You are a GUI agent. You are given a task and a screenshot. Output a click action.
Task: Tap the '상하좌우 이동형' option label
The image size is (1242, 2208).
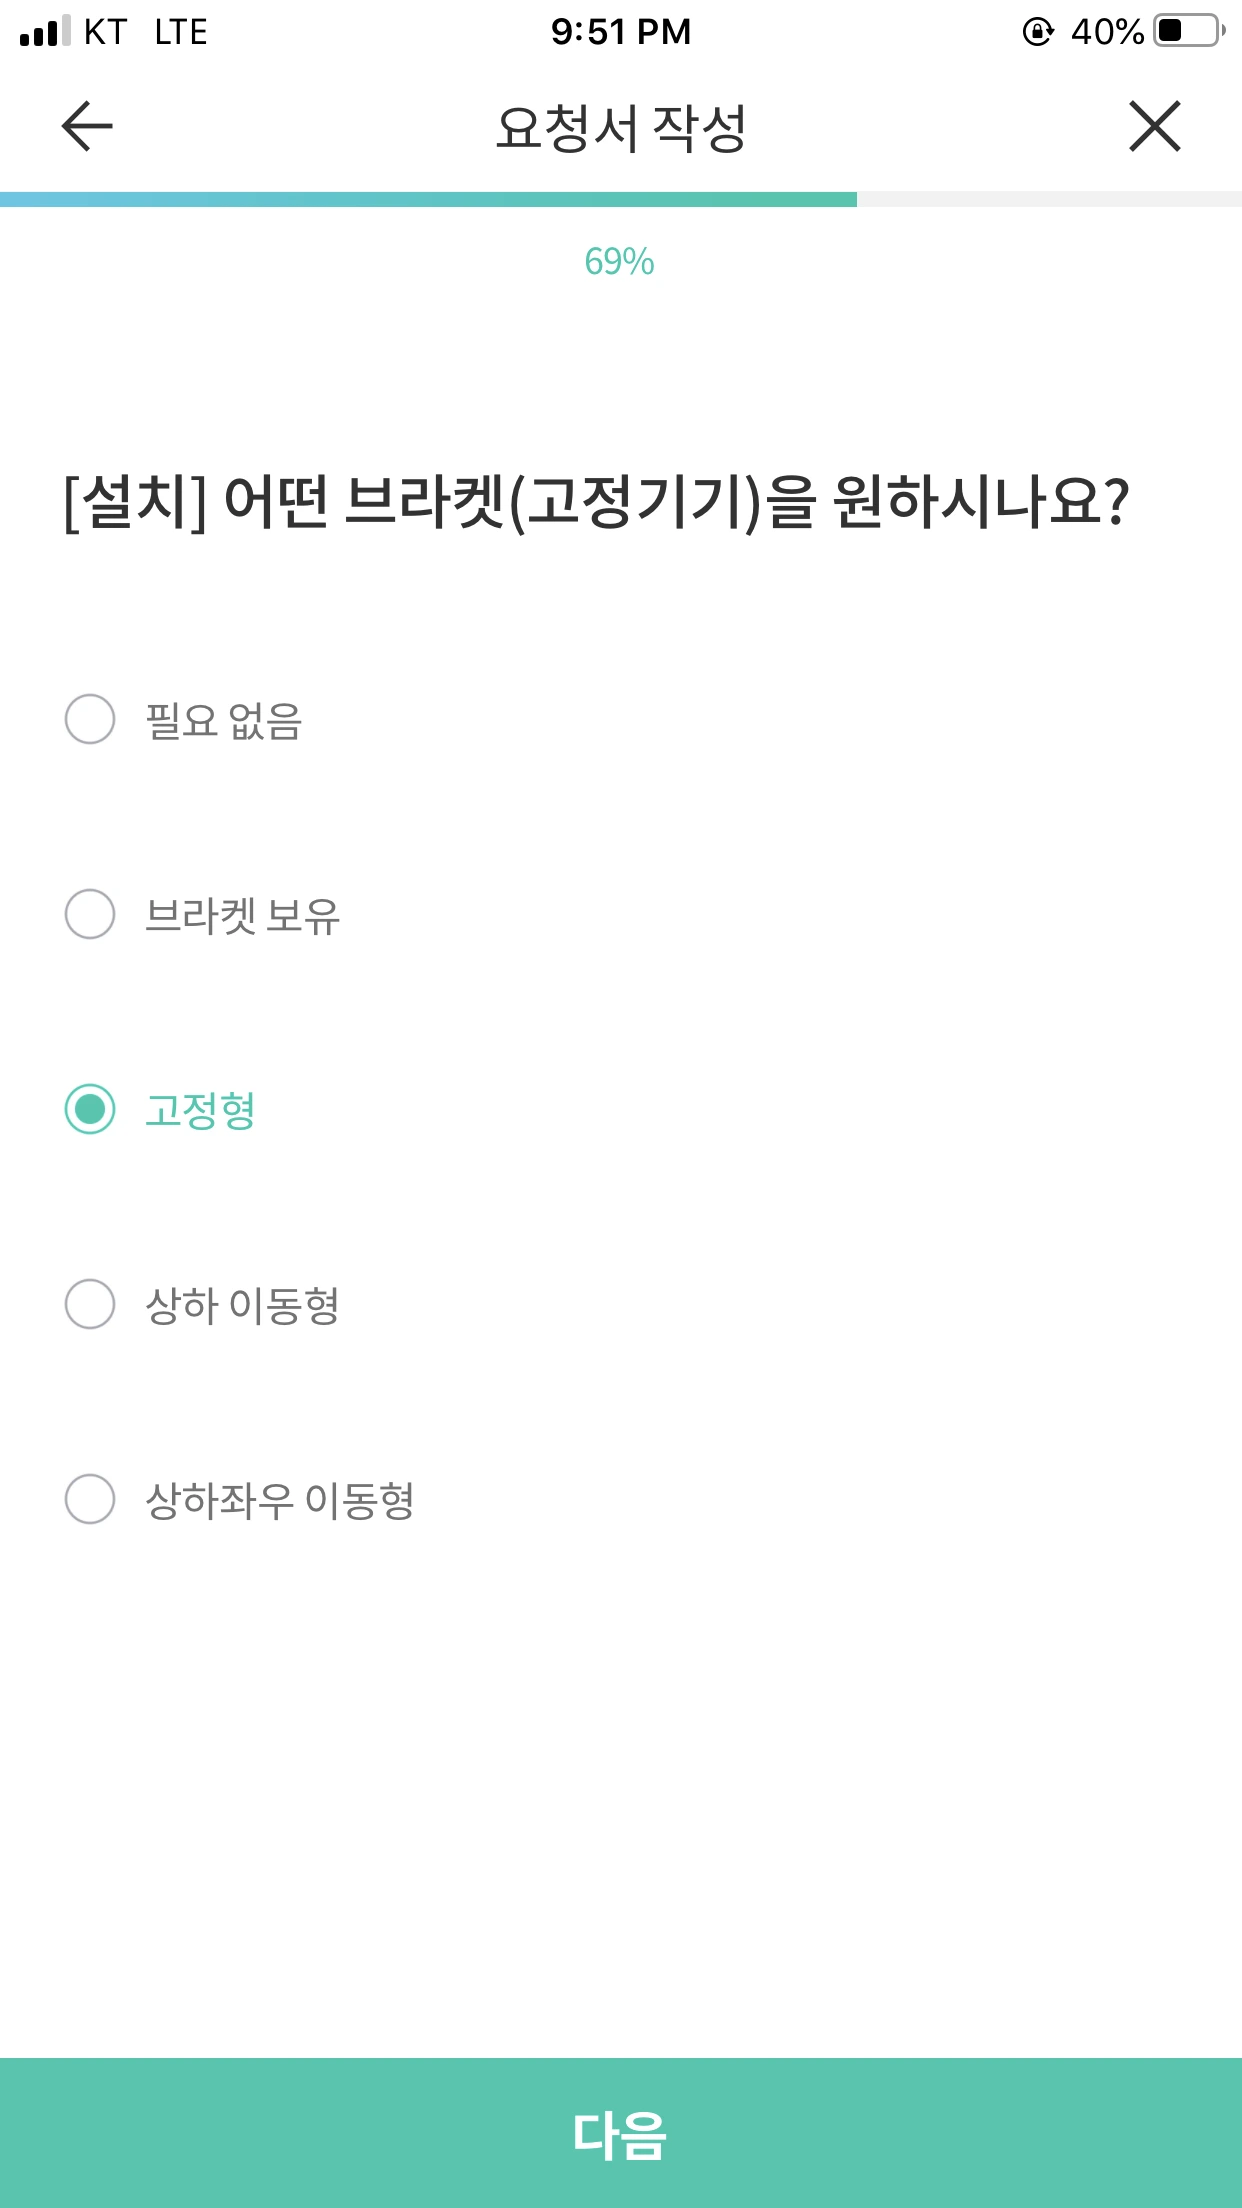(279, 1500)
